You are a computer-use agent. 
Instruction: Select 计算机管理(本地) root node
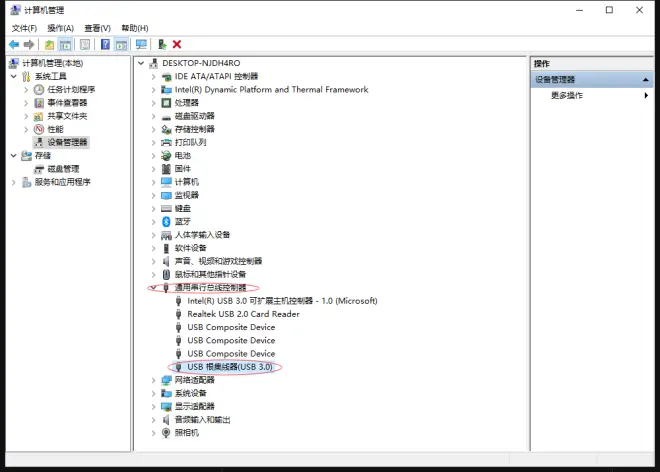53,63
